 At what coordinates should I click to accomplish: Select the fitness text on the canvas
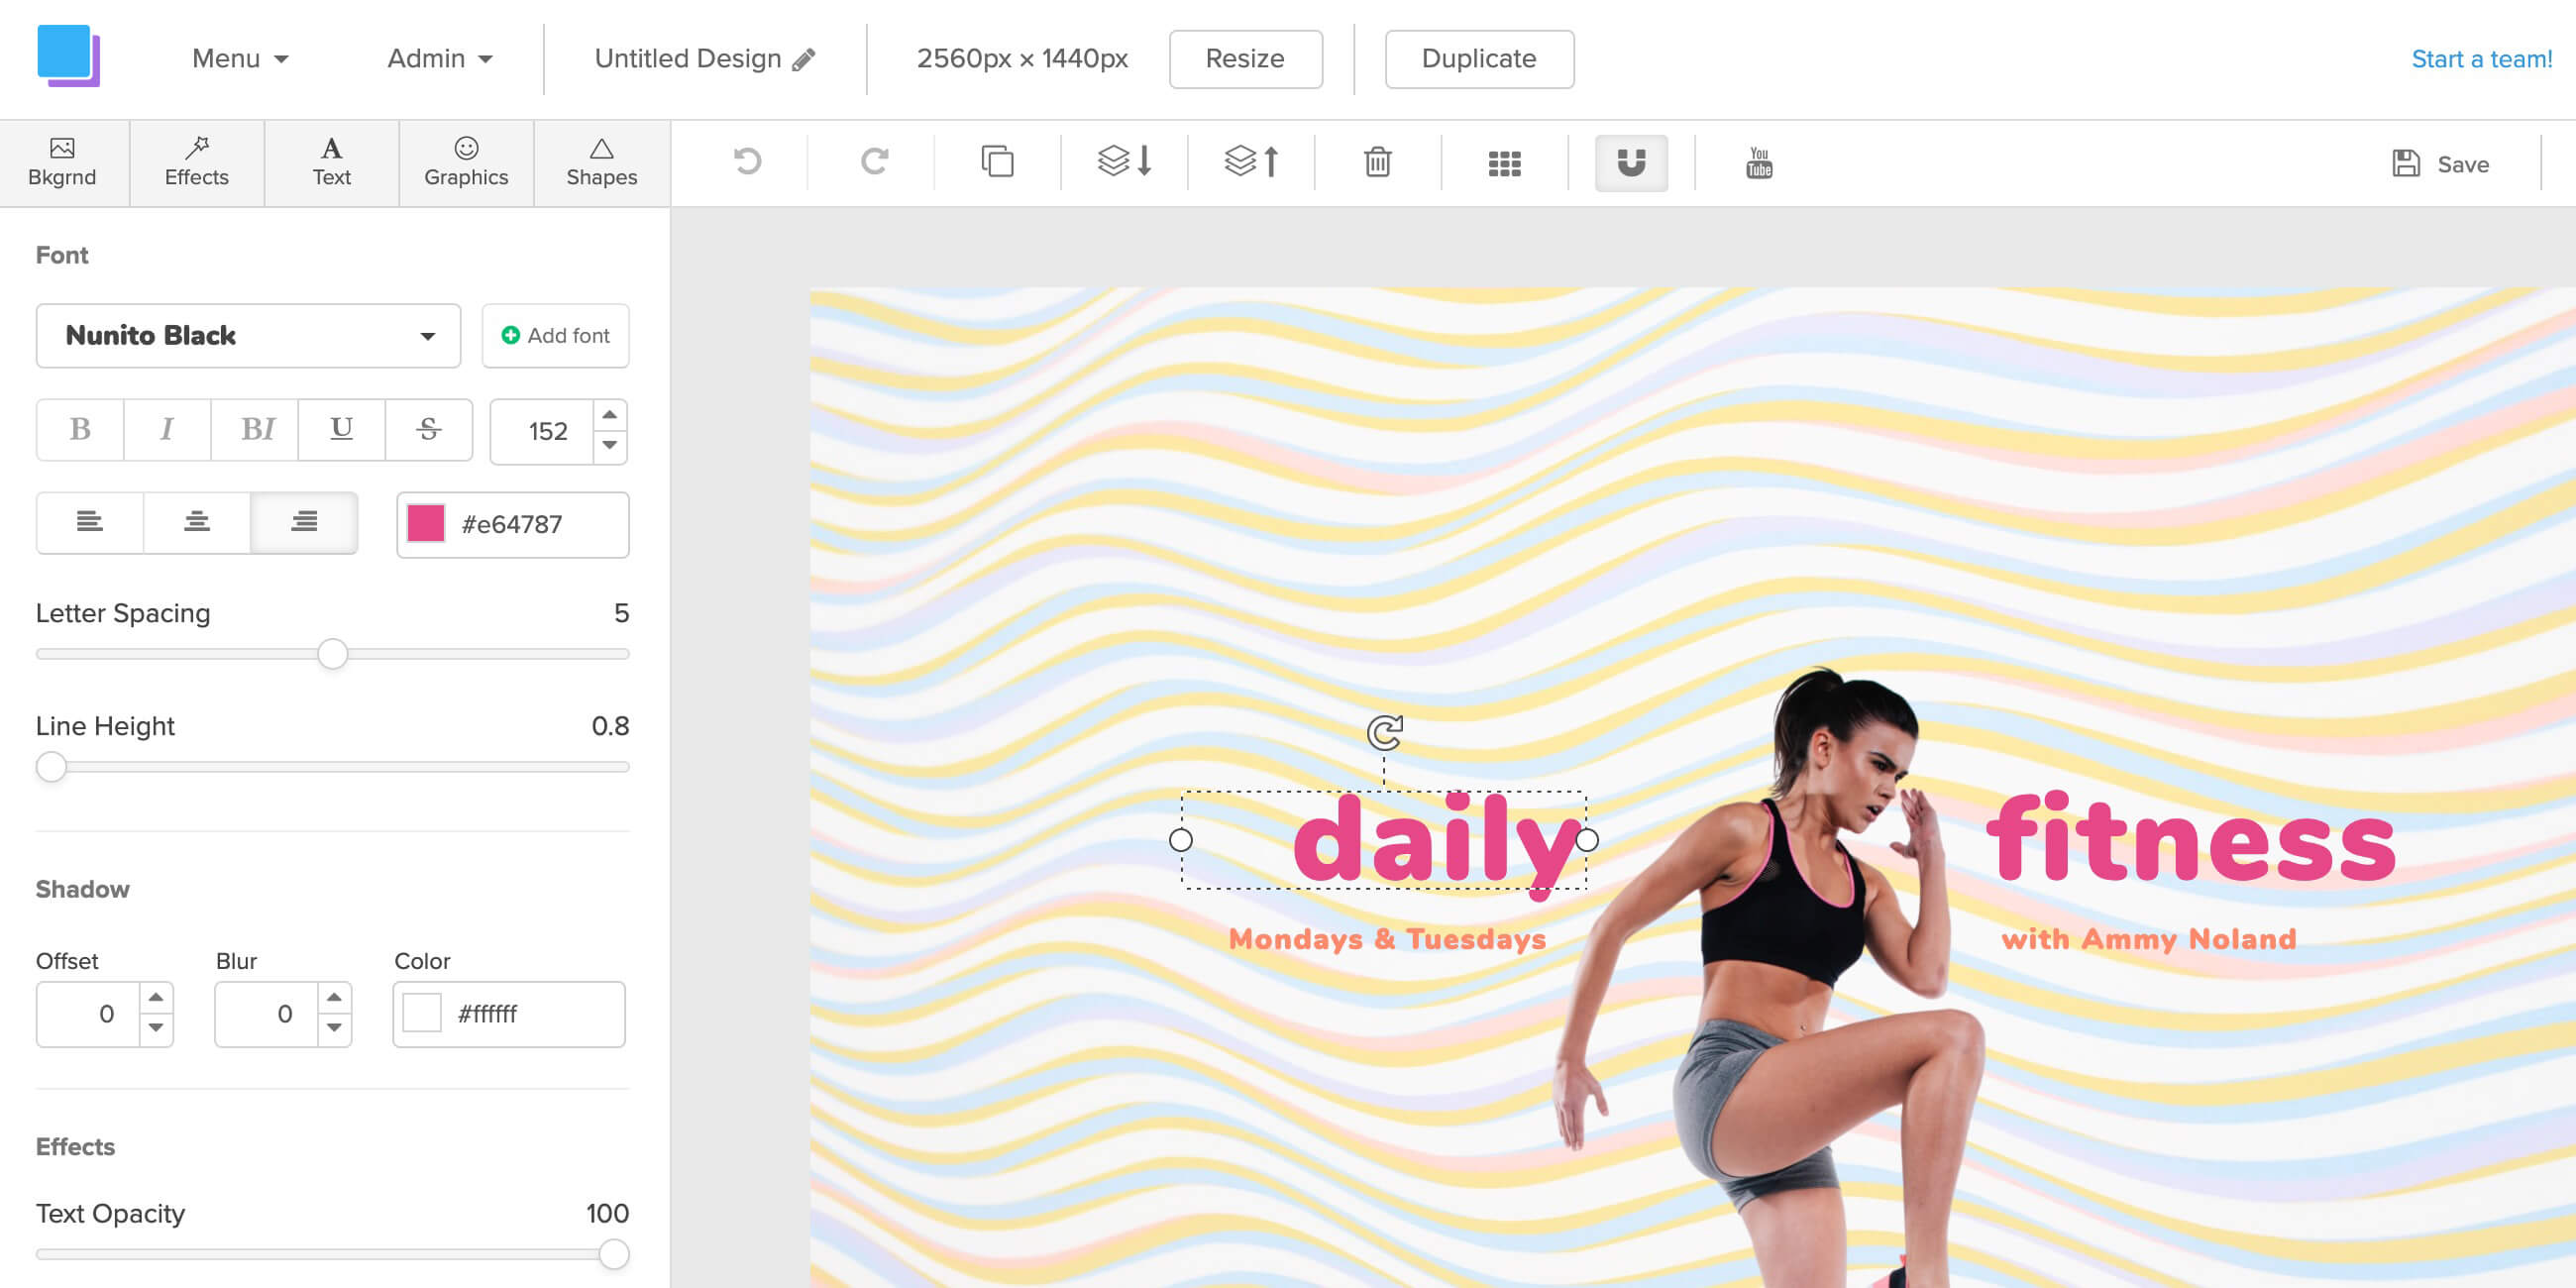click(x=2190, y=836)
